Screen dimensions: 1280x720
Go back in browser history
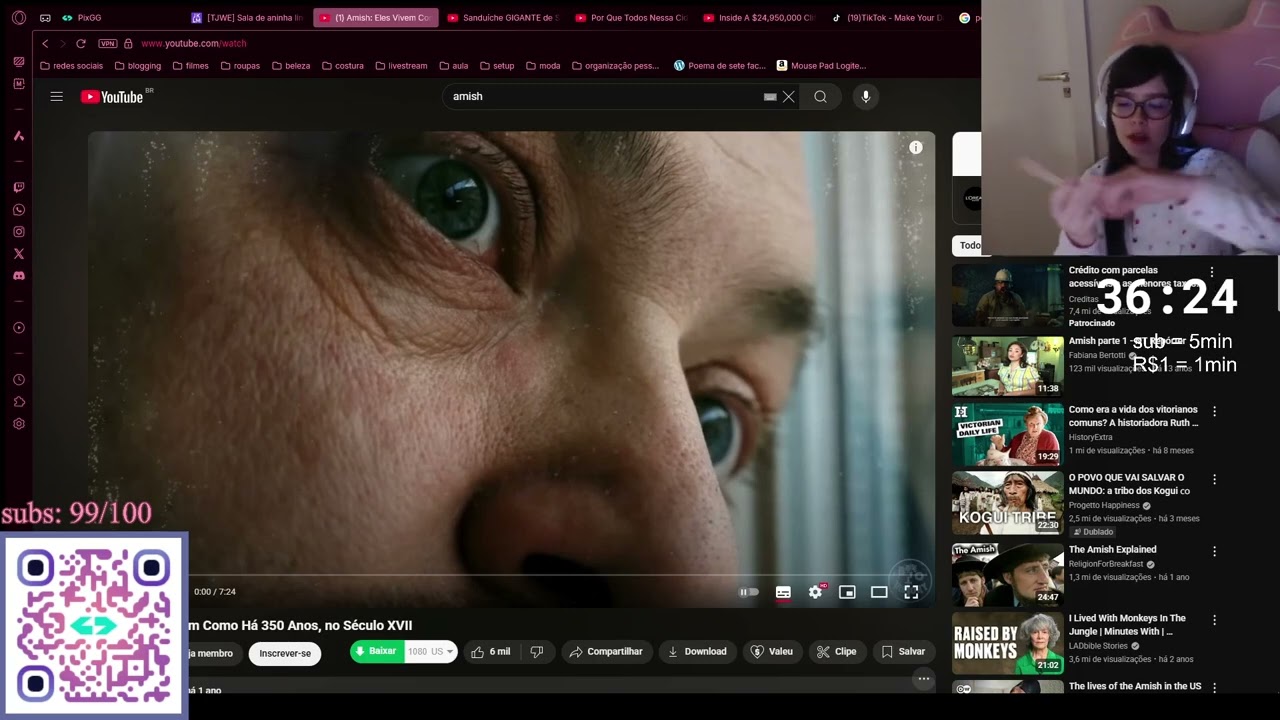45,44
